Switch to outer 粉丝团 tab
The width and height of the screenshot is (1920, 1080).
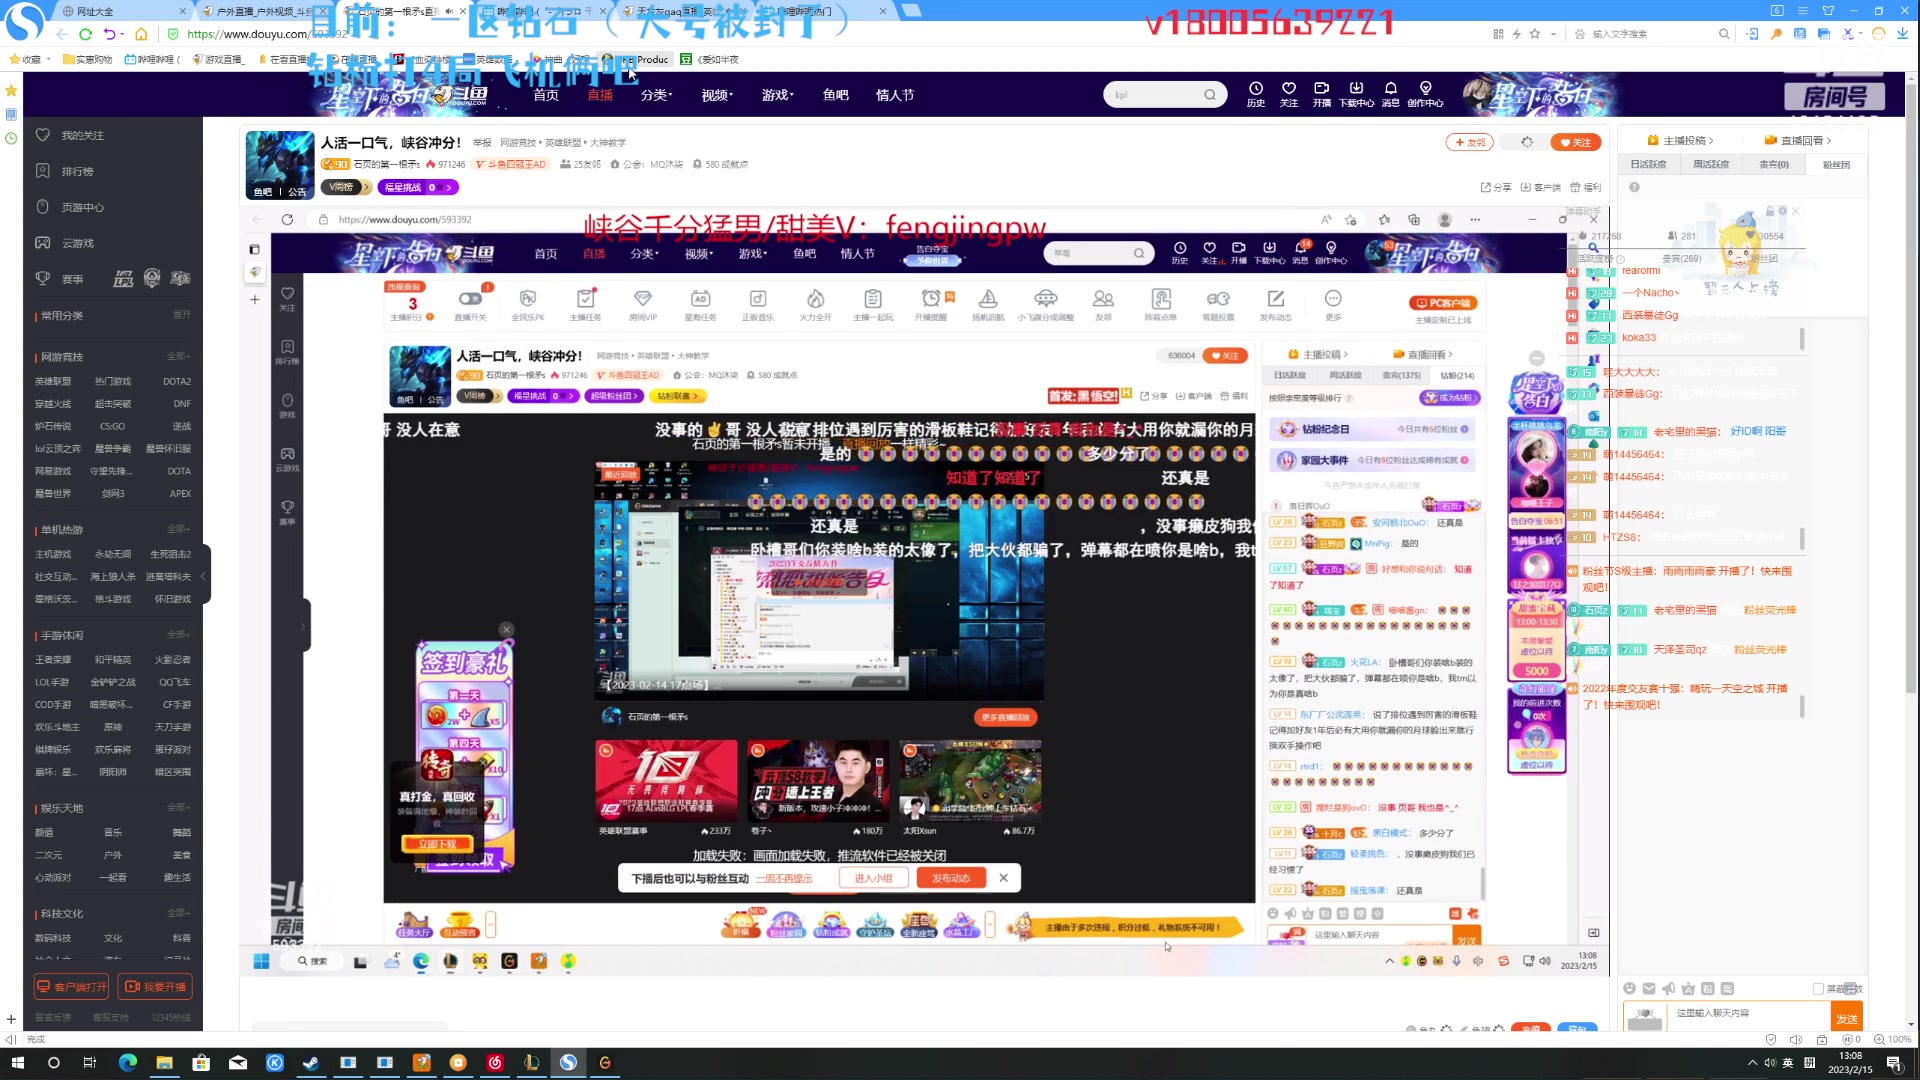coord(1836,164)
